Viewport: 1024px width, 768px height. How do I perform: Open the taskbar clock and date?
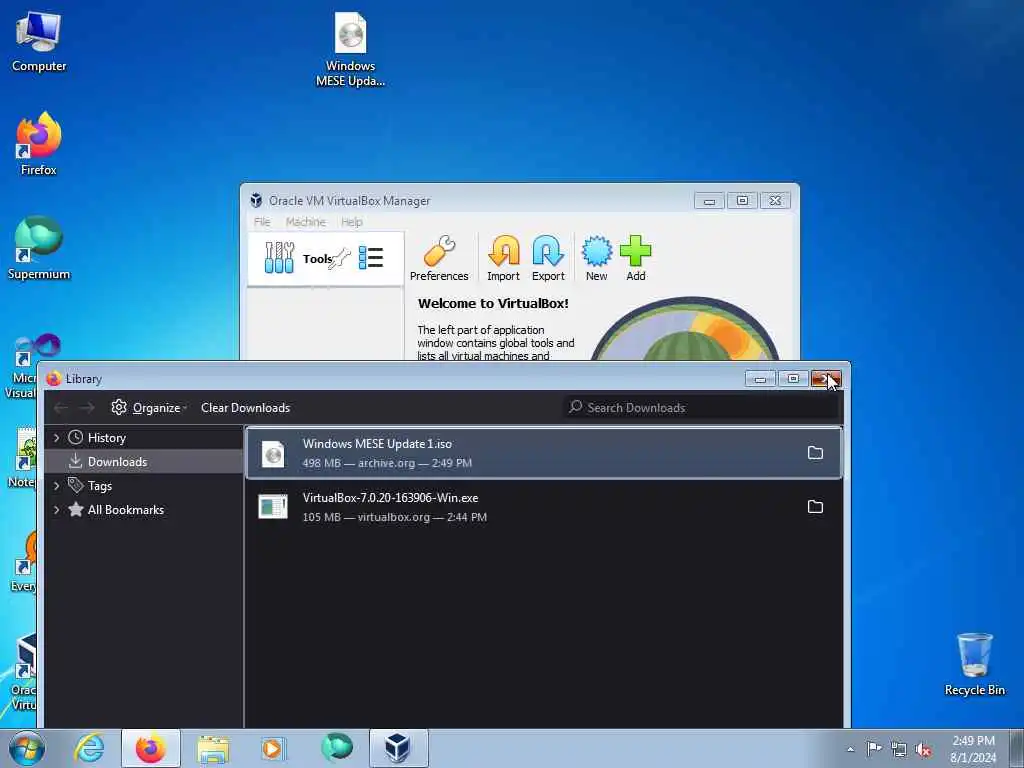tap(973, 749)
